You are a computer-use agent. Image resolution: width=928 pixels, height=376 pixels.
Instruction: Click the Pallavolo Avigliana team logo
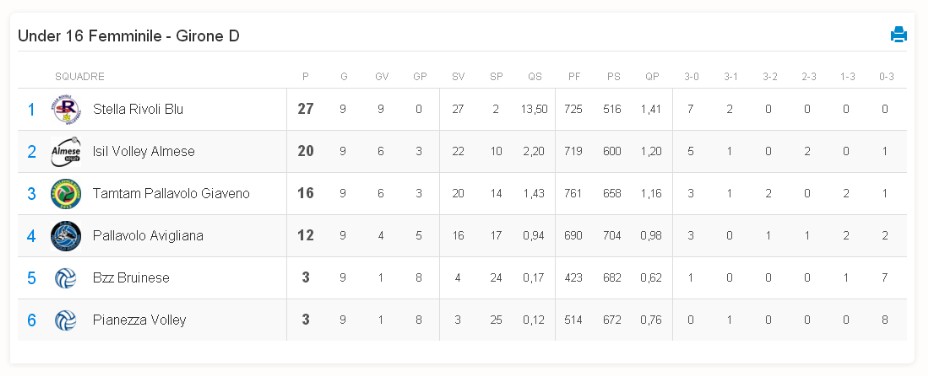click(66, 236)
